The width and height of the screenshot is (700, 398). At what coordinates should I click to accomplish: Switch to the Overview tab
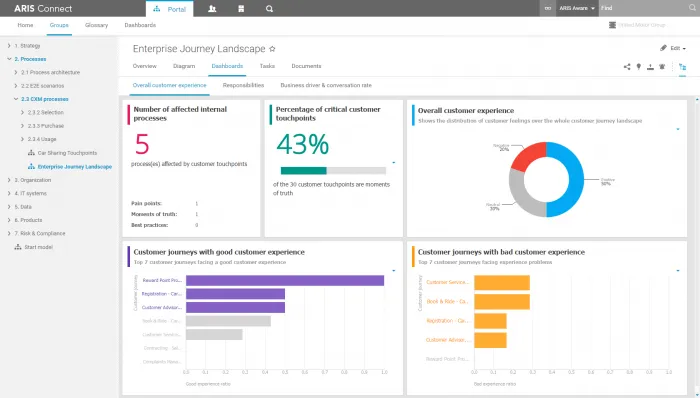145,66
